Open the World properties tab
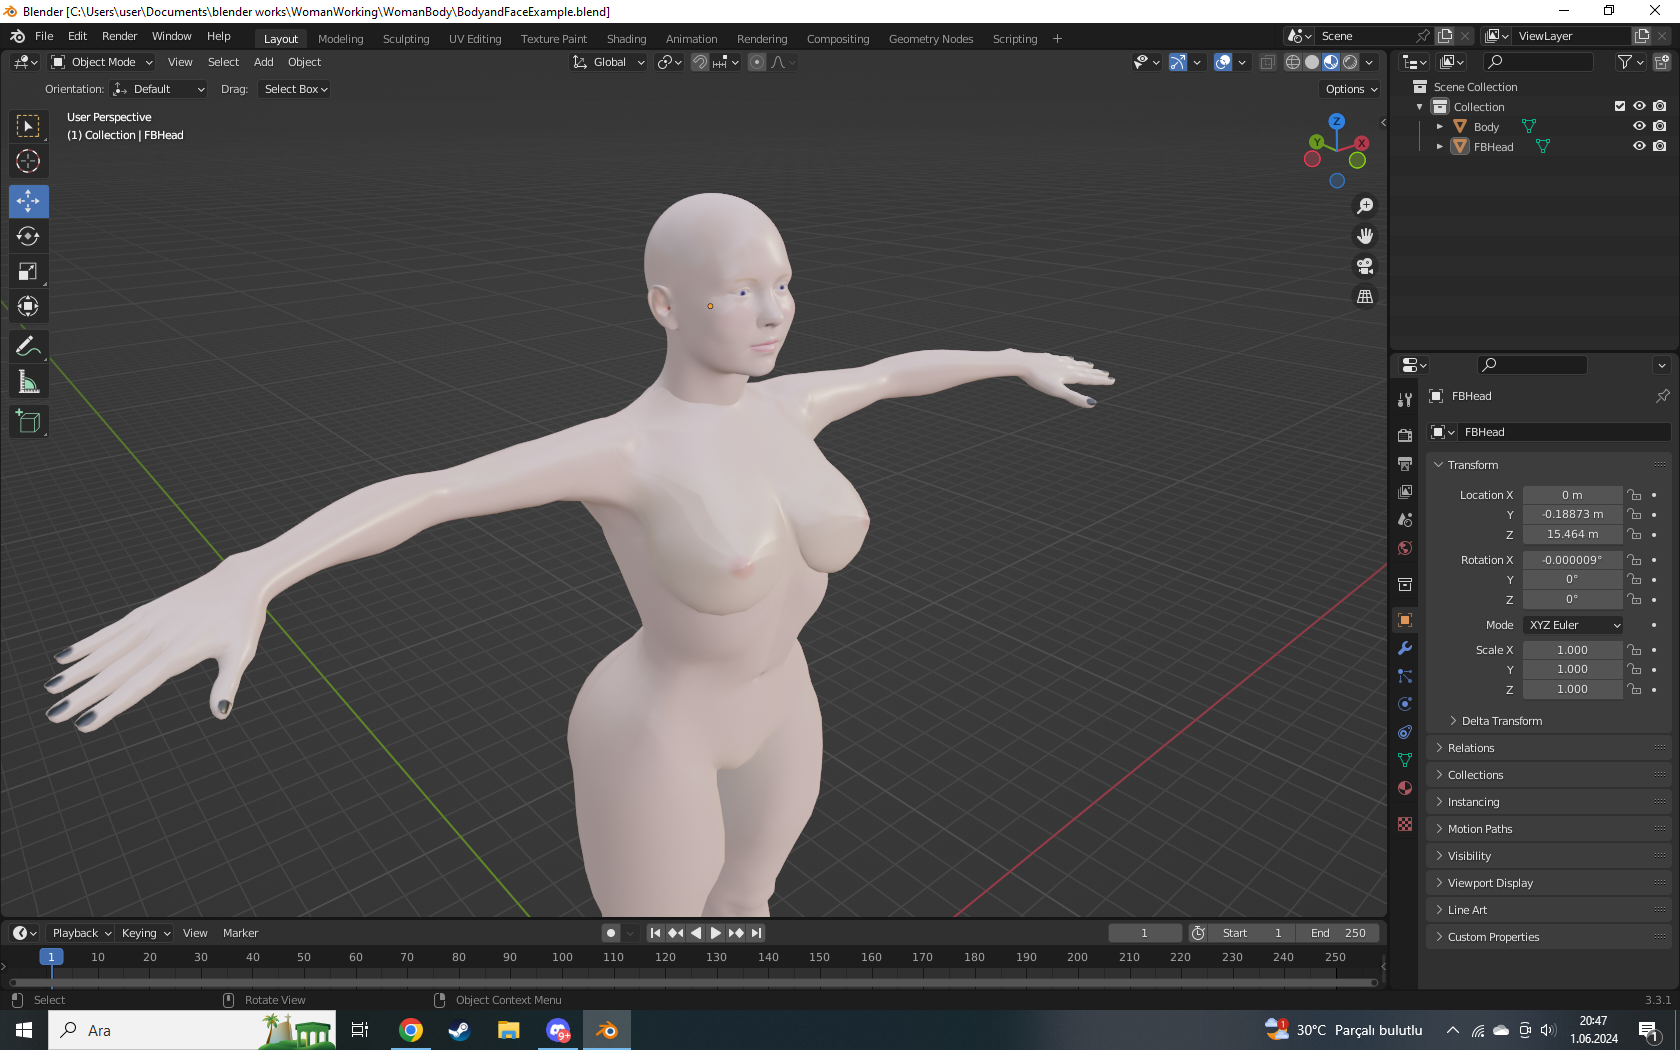Image resolution: width=1680 pixels, height=1050 pixels. click(x=1405, y=548)
